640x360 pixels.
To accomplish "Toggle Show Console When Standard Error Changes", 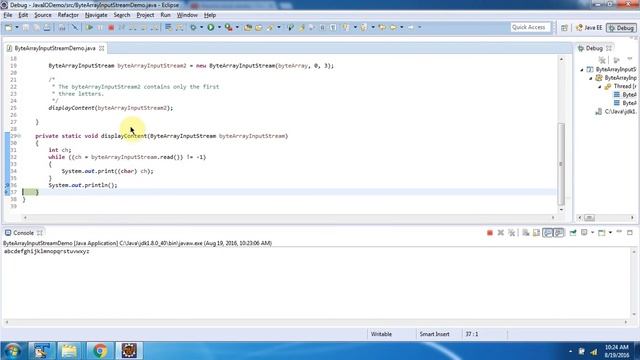I will coord(559,233).
